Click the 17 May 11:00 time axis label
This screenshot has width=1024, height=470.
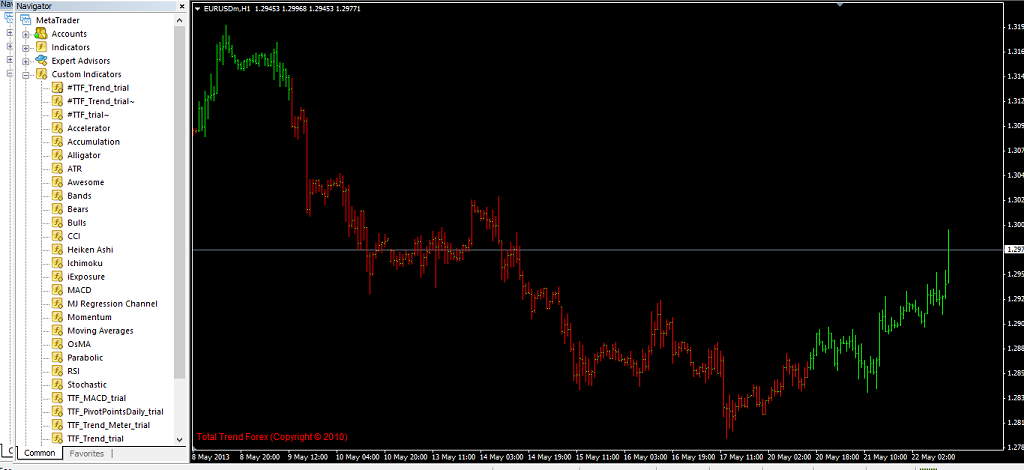740,457
